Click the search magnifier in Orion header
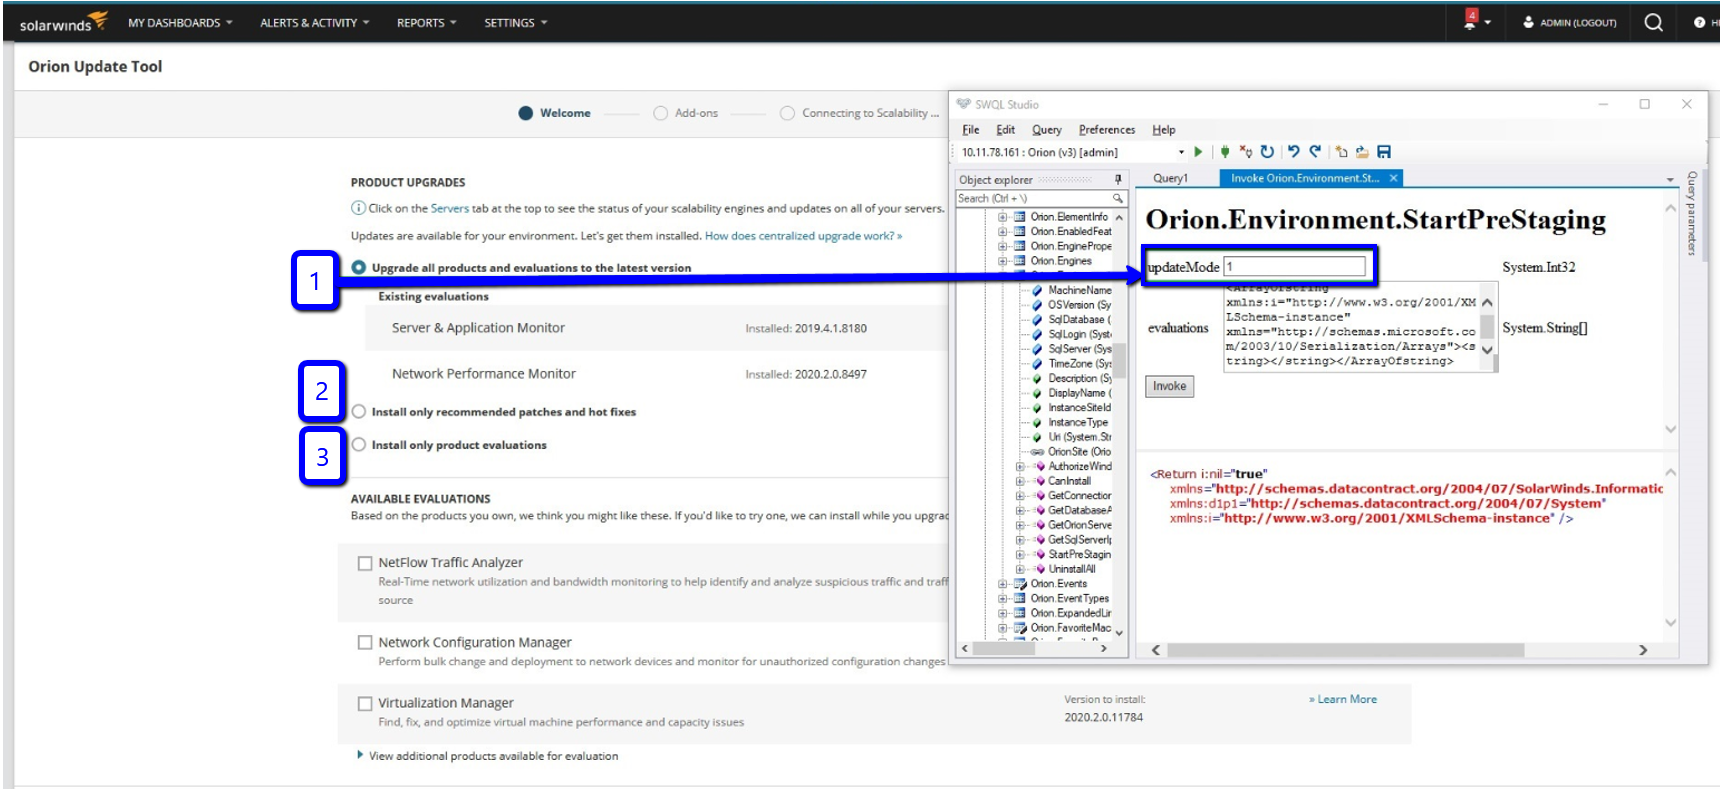This screenshot has width=1720, height=789. pos(1654,22)
